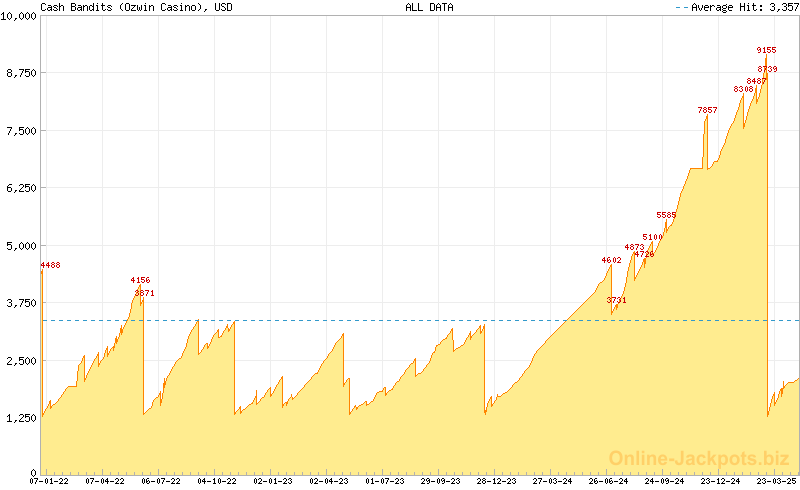This screenshot has width=800, height=490.
Task: Click the 07-01-22 date on x-axis
Action: [x=49, y=481]
